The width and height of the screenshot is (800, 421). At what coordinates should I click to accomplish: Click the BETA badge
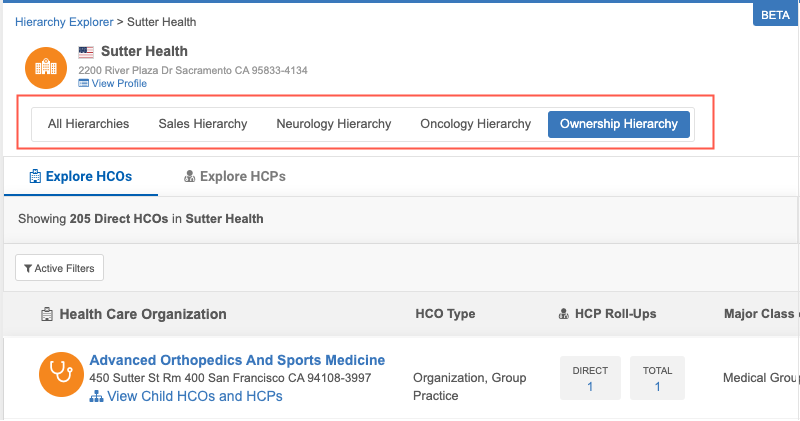coord(776,14)
